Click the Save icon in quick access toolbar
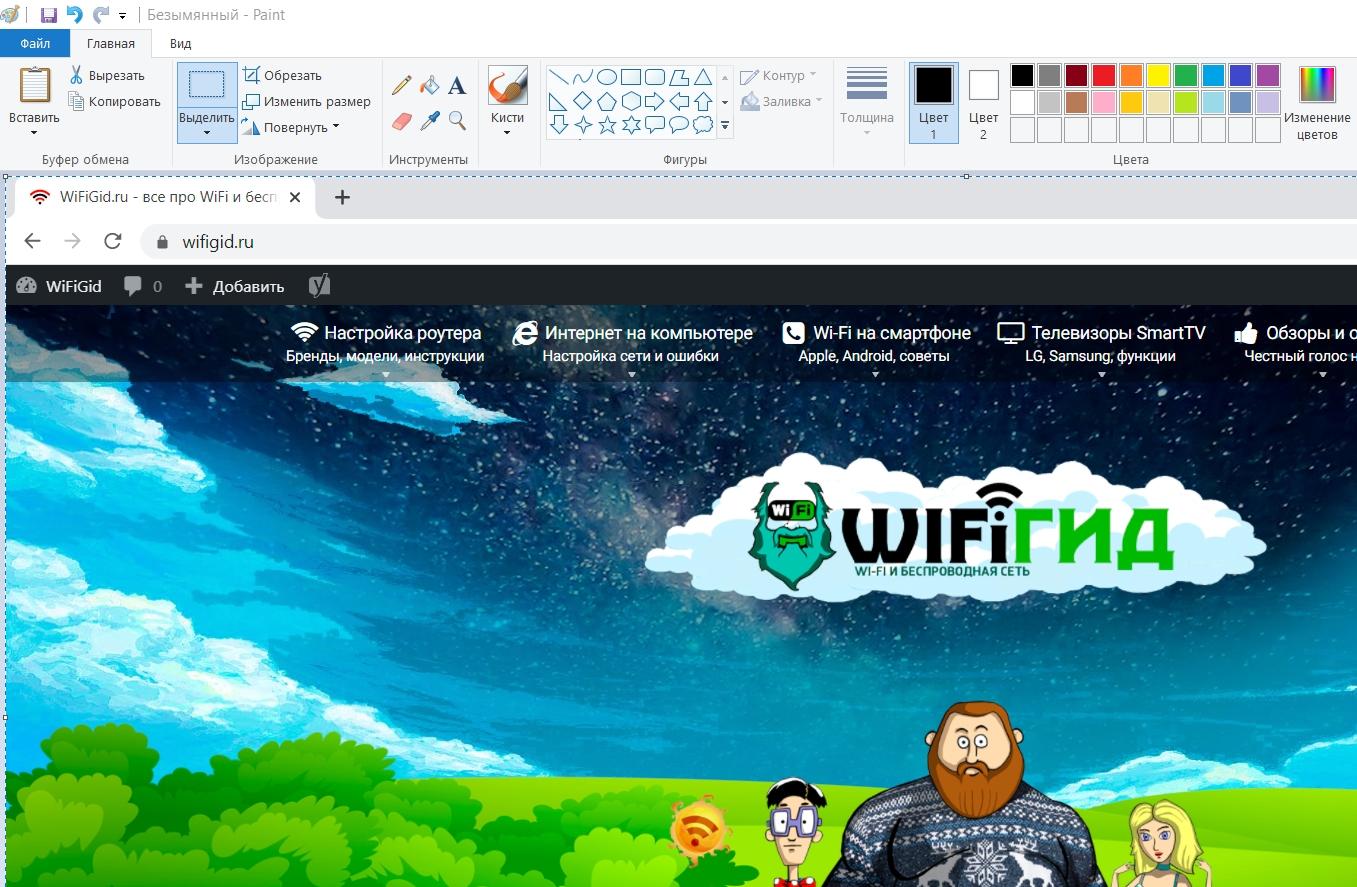This screenshot has width=1357, height=887. [x=48, y=15]
